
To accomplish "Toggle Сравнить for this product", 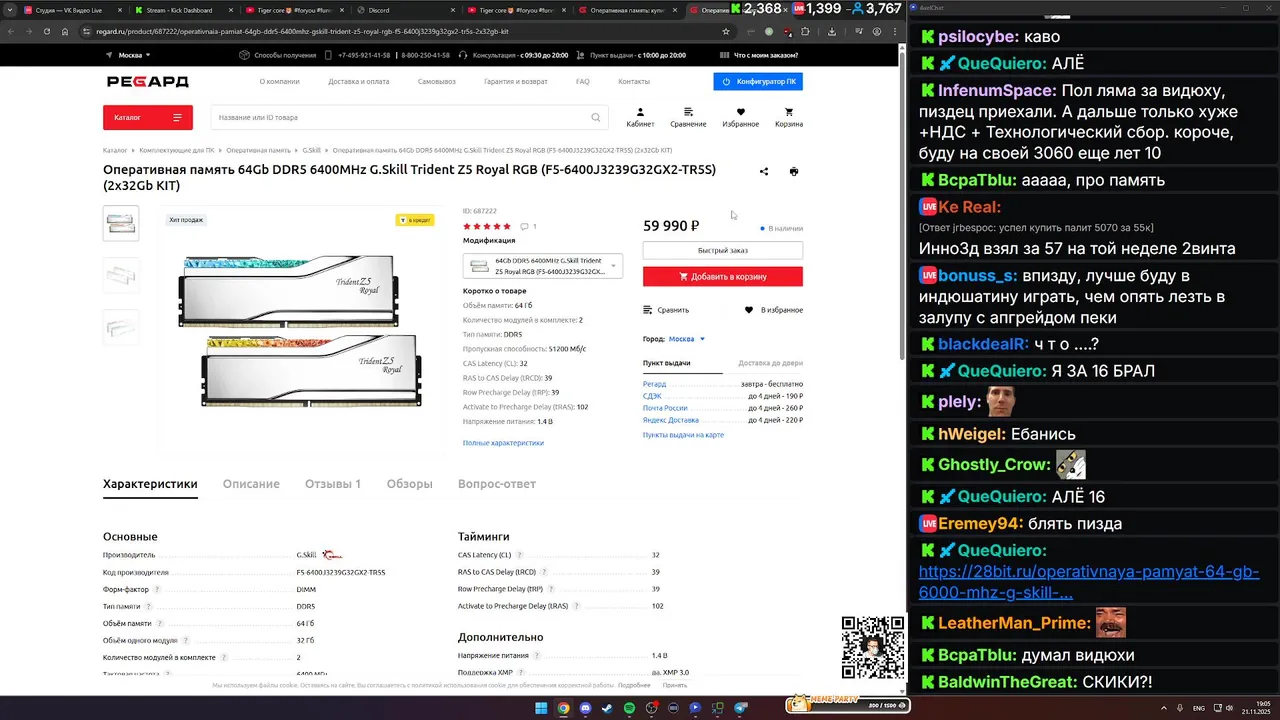I will pyautogui.click(x=666, y=310).
